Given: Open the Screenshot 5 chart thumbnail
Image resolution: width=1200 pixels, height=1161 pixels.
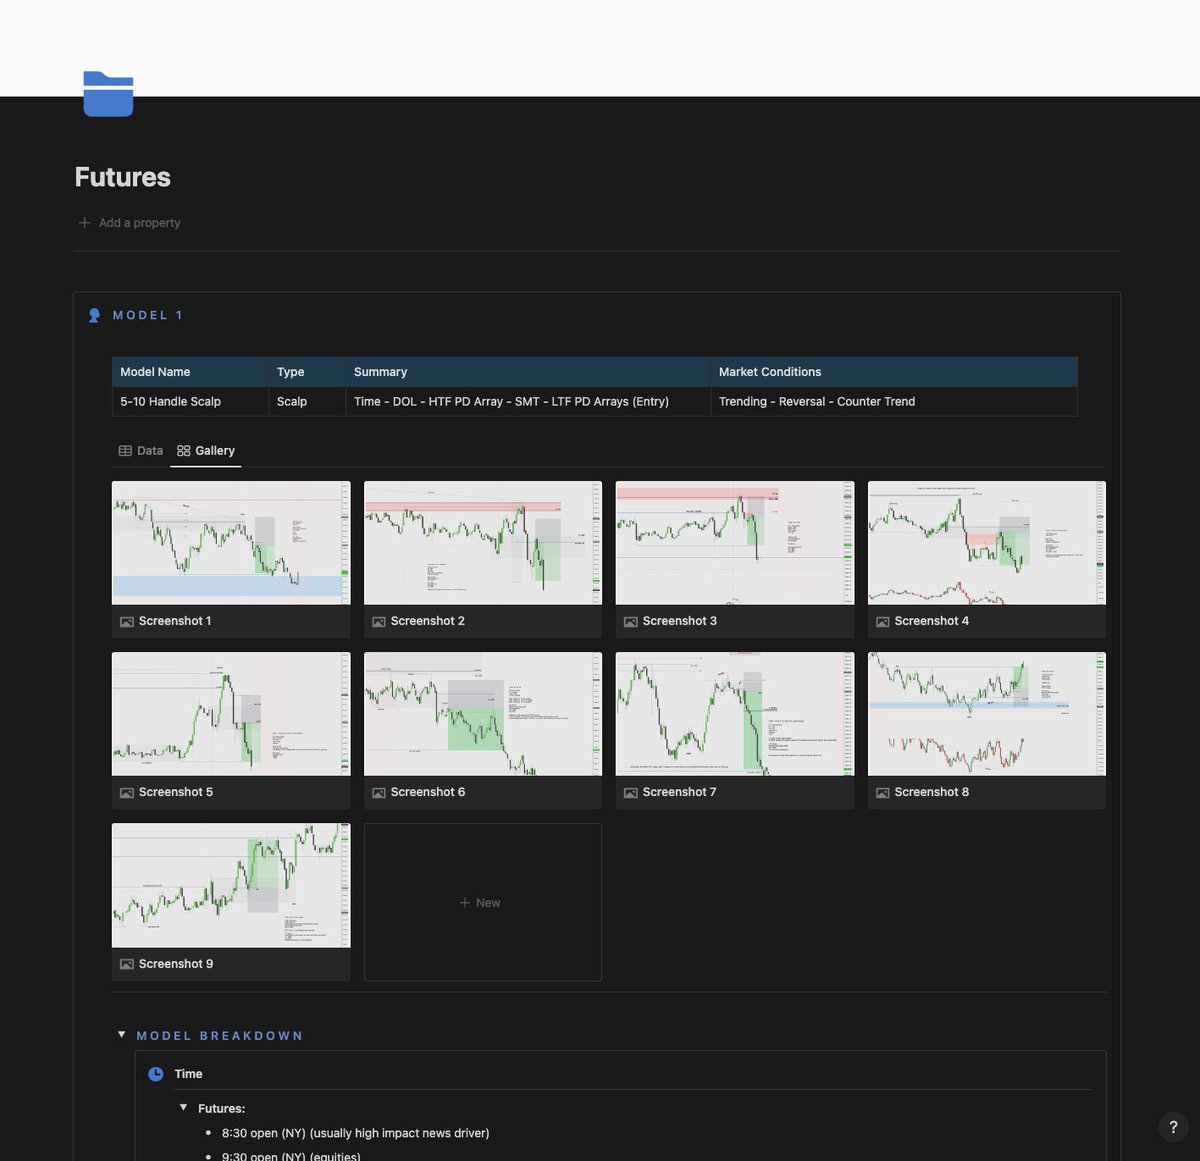Looking at the screenshot, I should click(x=231, y=714).
